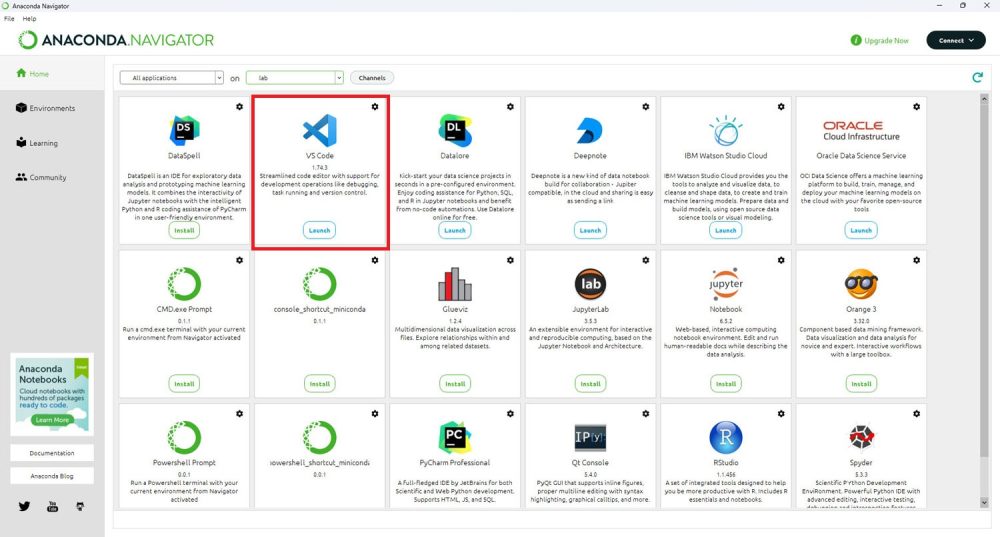The width and height of the screenshot is (1000, 537).
Task: Open the Upgrade Now link
Action: (880, 41)
